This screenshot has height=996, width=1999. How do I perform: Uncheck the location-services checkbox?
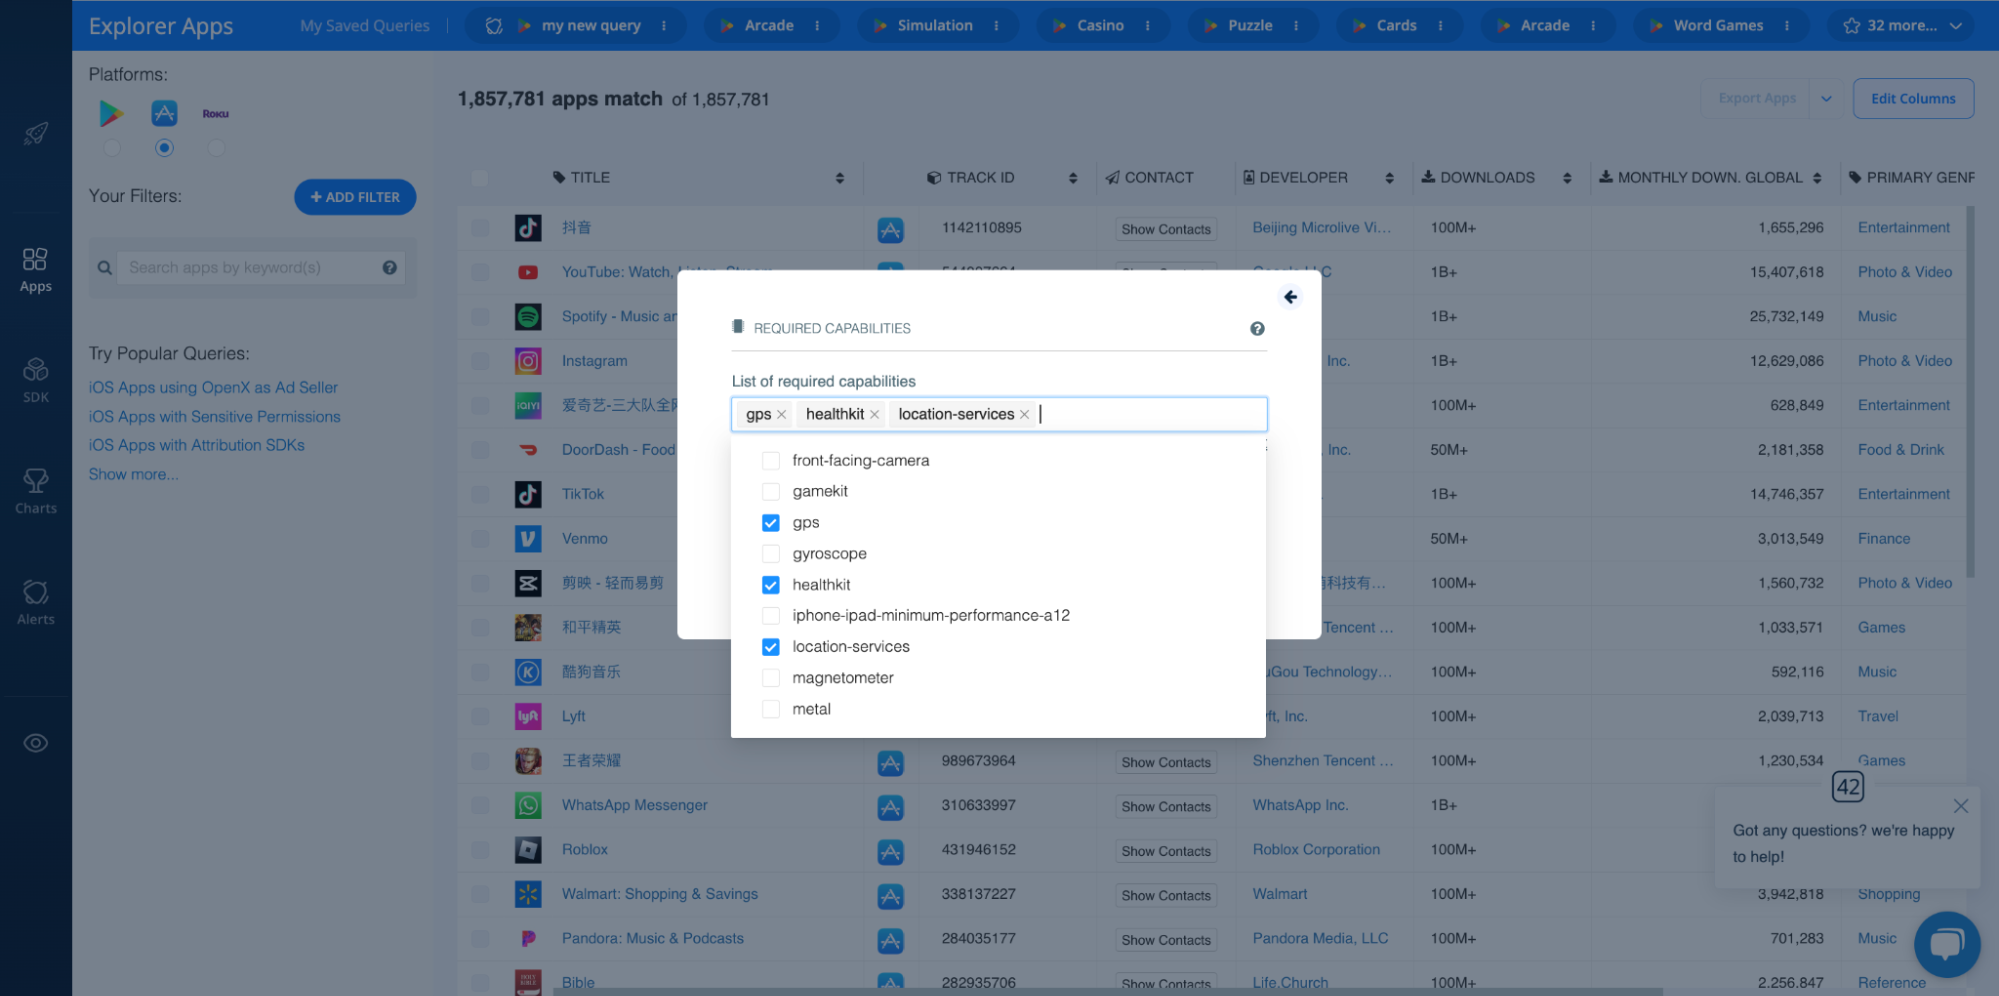[x=771, y=647]
